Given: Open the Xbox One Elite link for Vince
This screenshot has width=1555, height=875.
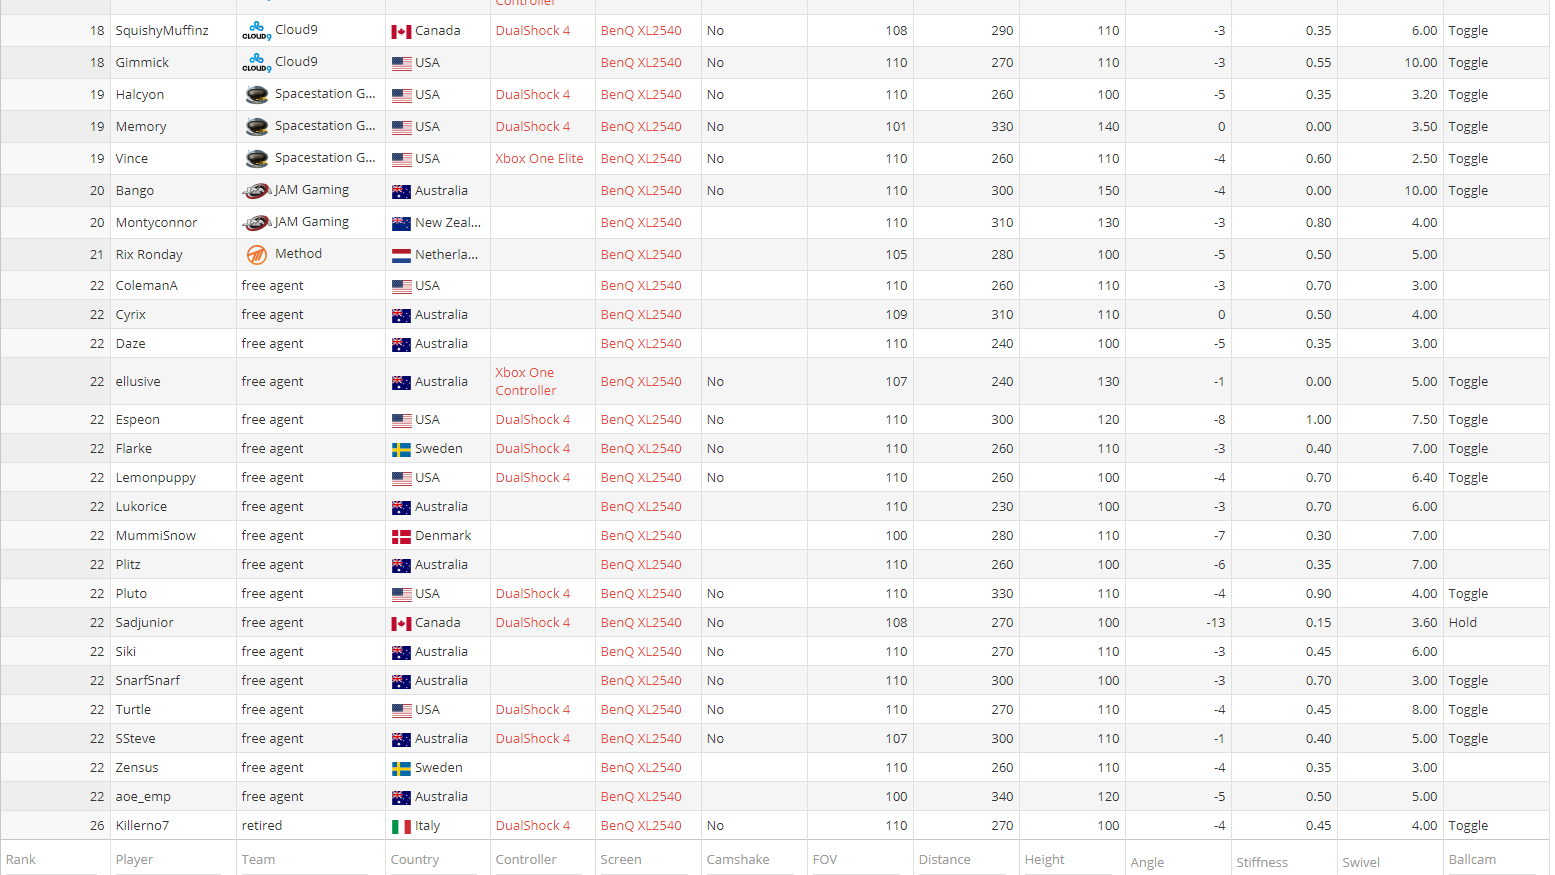Looking at the screenshot, I should click(539, 159).
